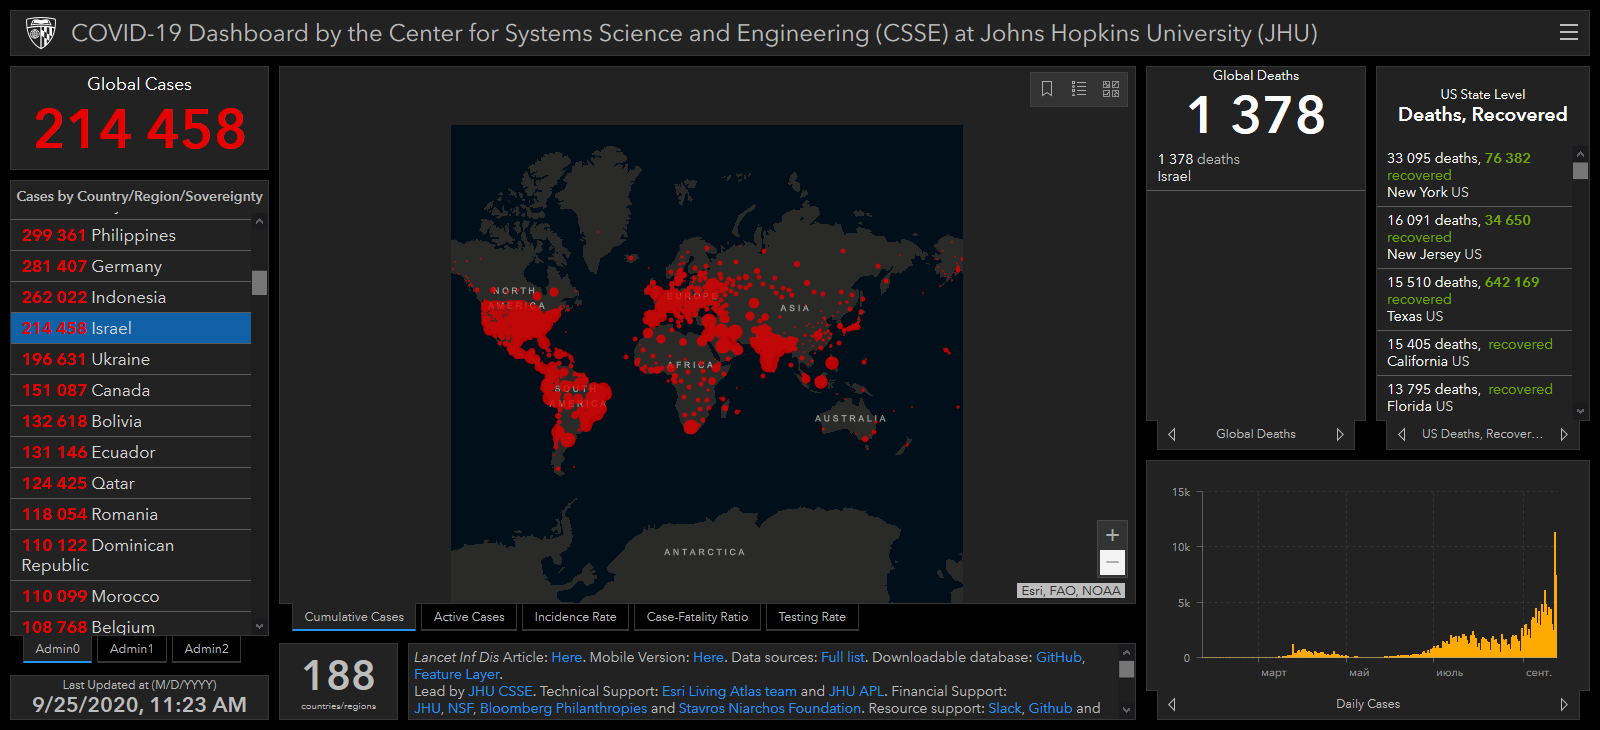1600x730 pixels.
Task: Switch to Incidence Rate tab
Action: pyautogui.click(x=575, y=617)
